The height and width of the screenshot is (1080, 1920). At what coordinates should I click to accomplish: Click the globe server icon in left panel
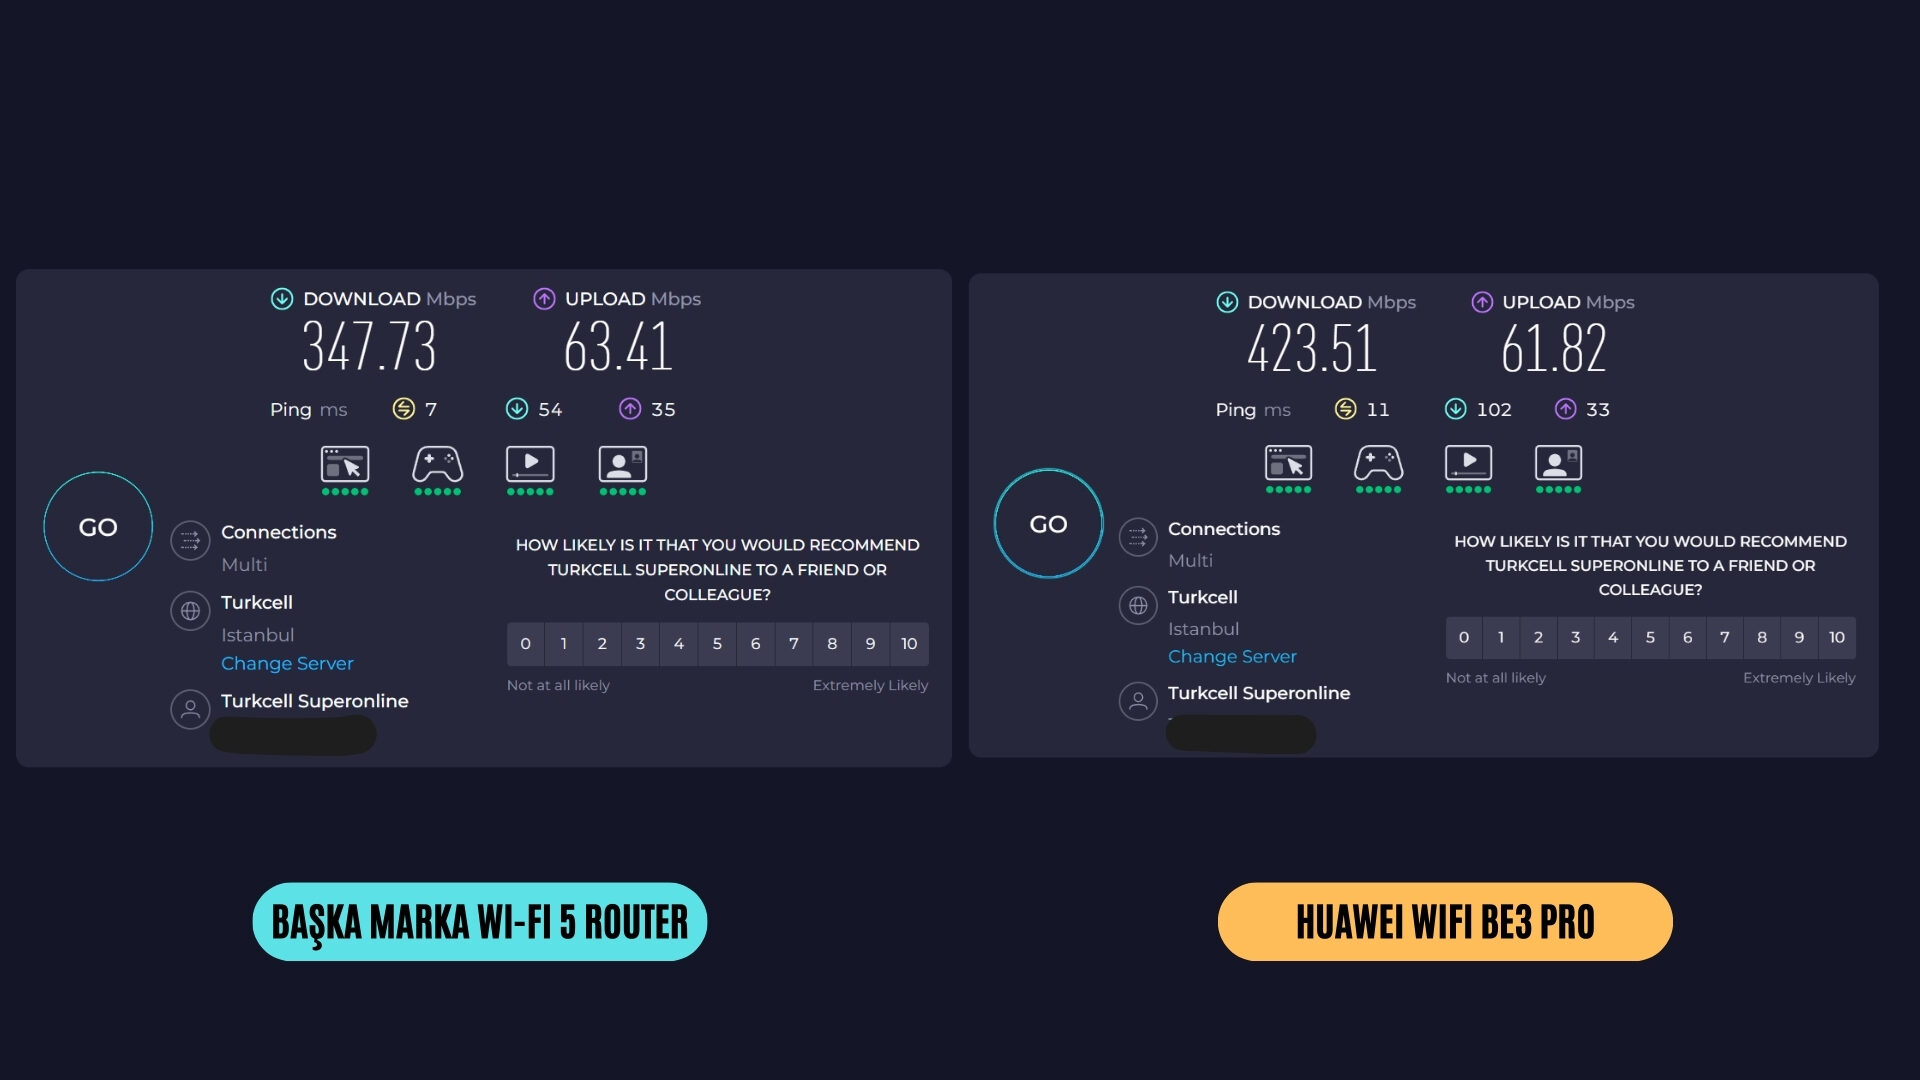190,611
